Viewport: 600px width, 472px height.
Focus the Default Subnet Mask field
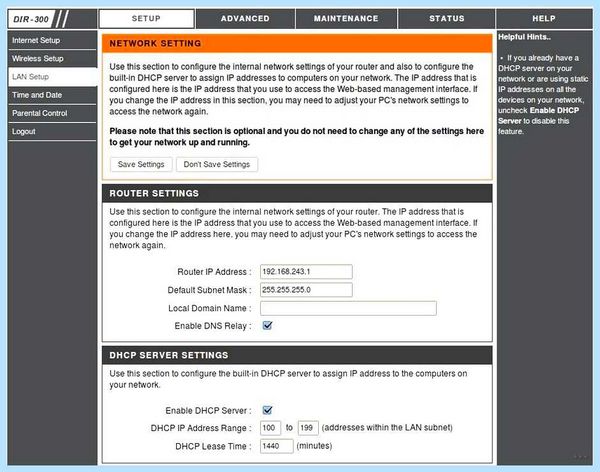pos(306,290)
